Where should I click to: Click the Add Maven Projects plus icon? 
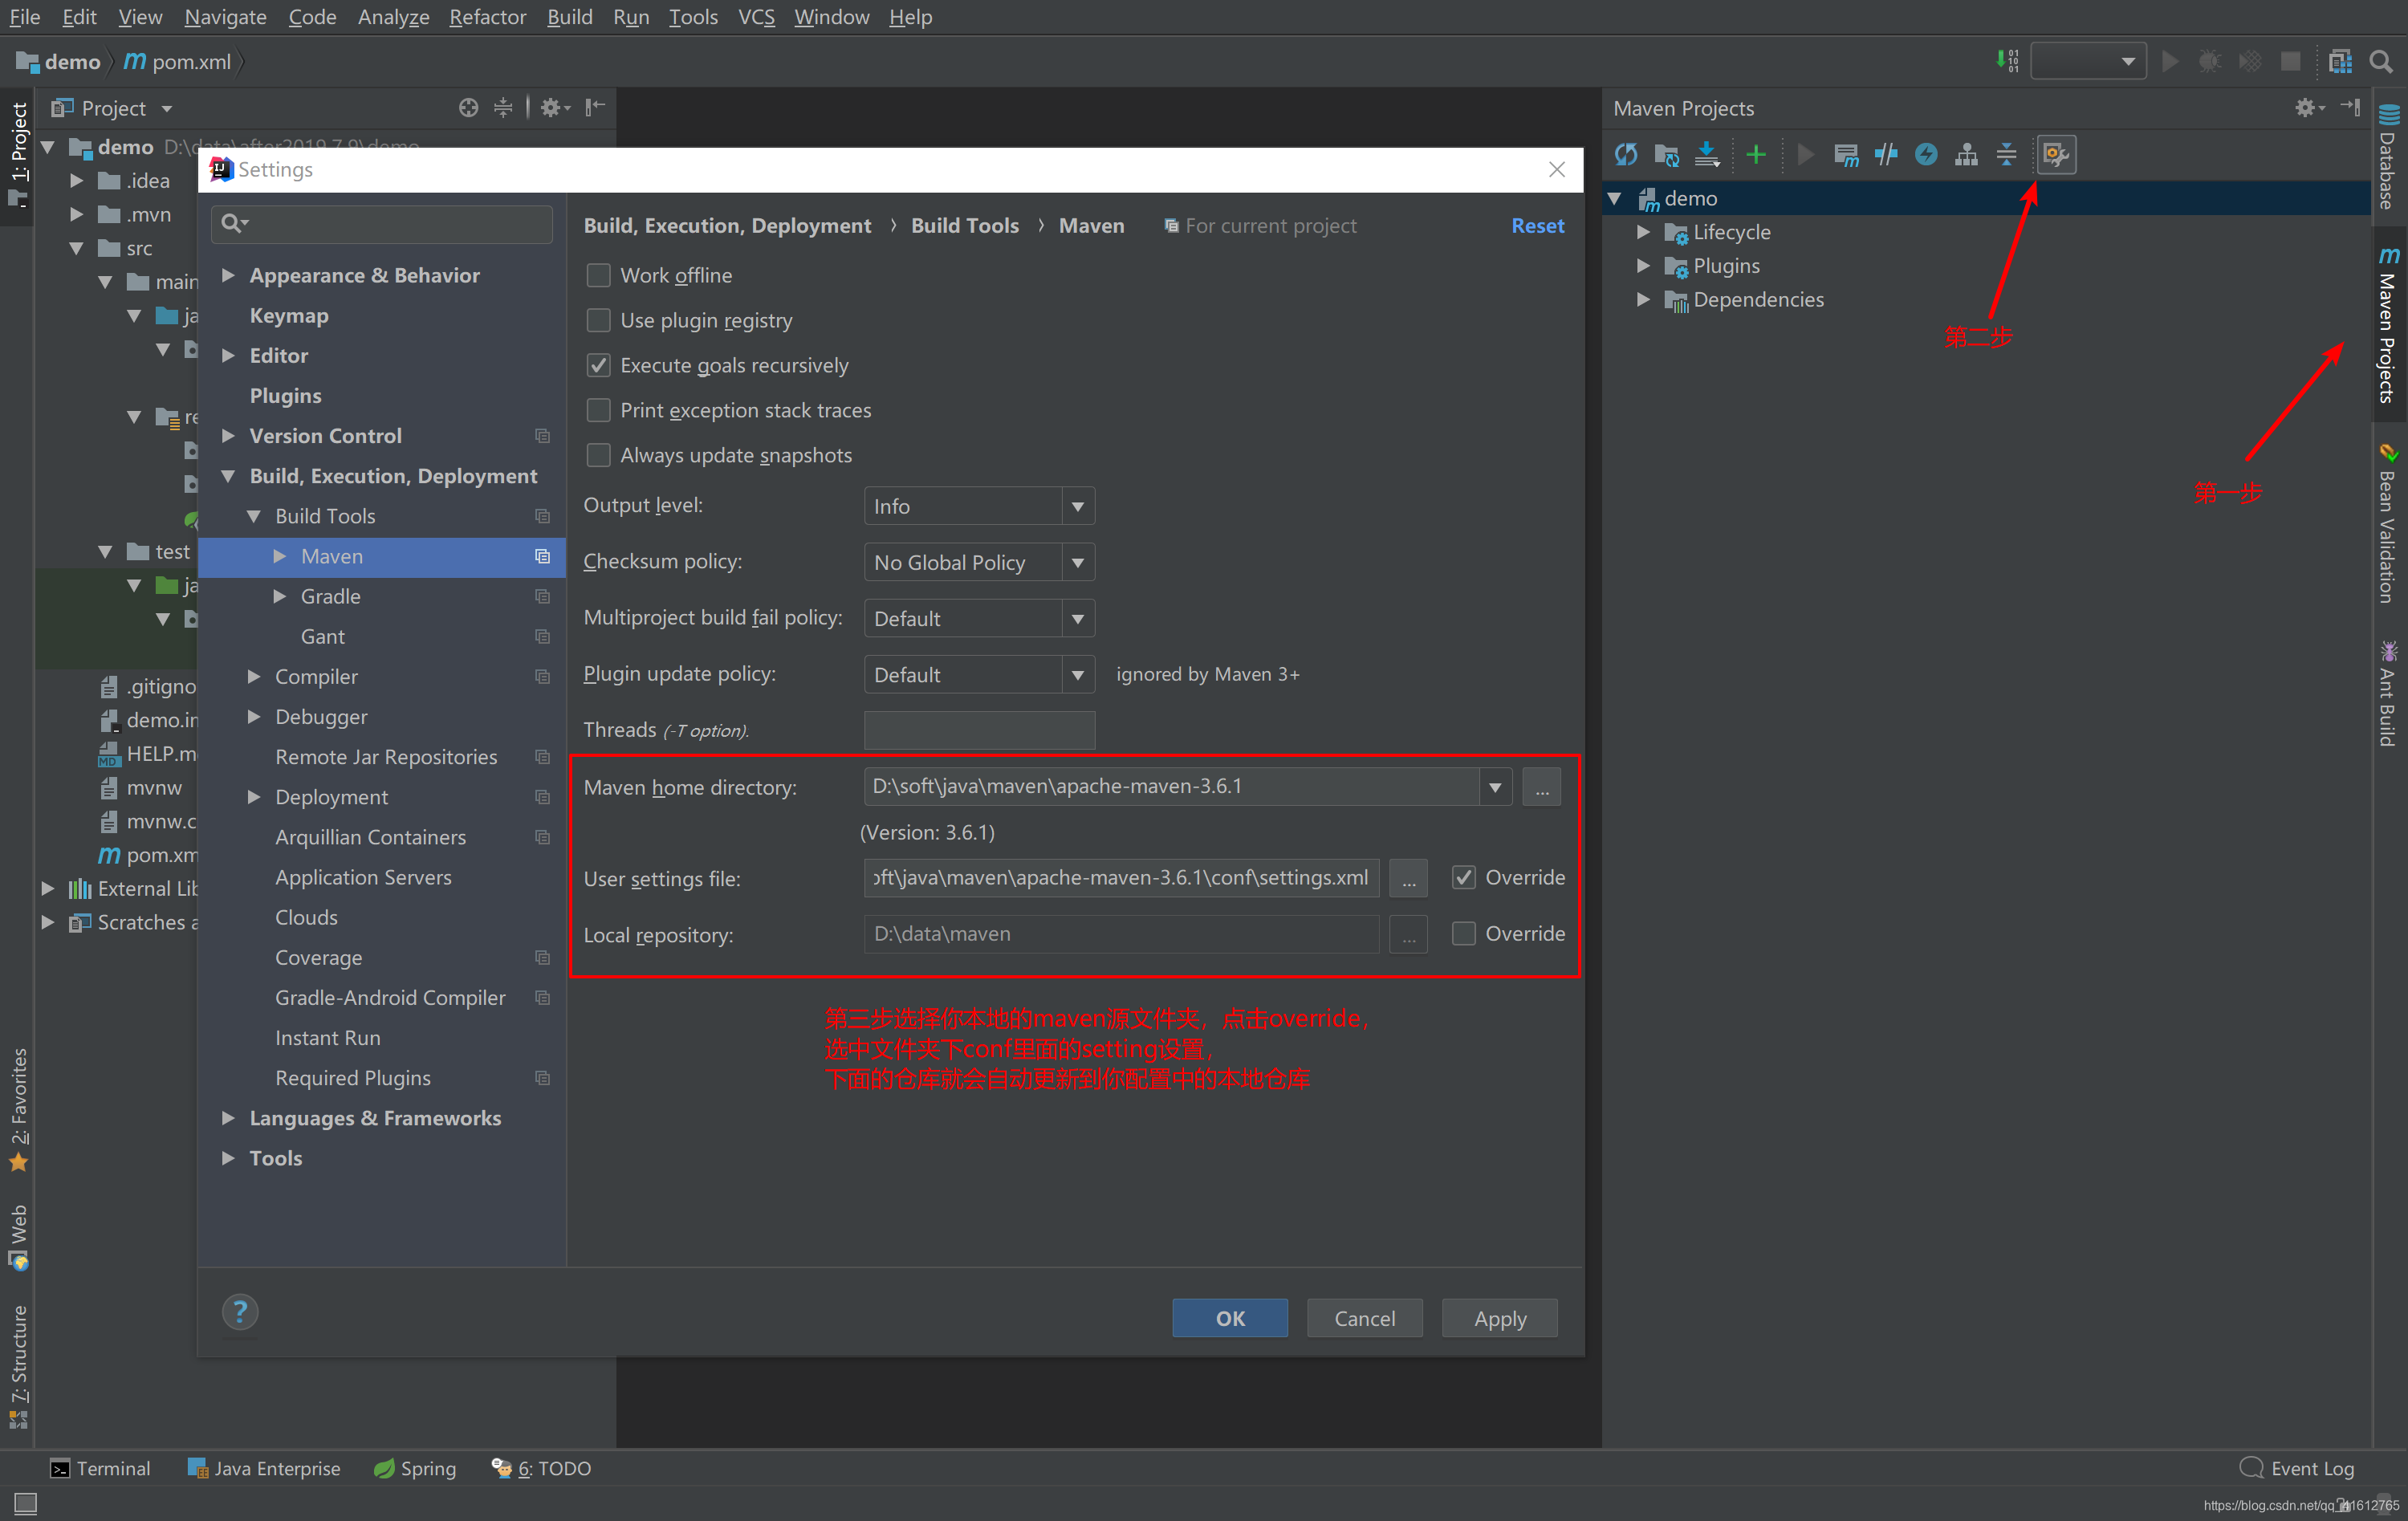coord(1756,155)
